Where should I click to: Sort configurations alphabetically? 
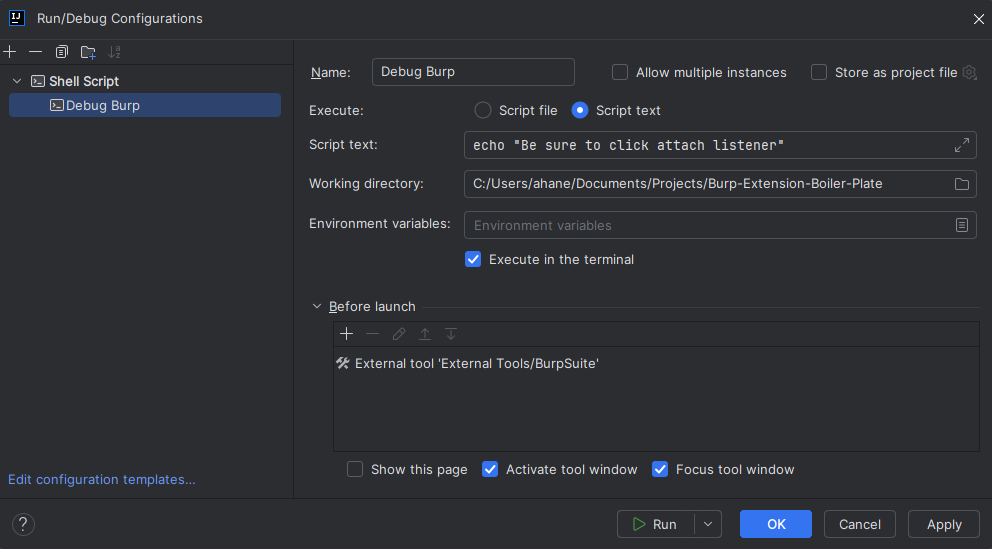point(114,52)
